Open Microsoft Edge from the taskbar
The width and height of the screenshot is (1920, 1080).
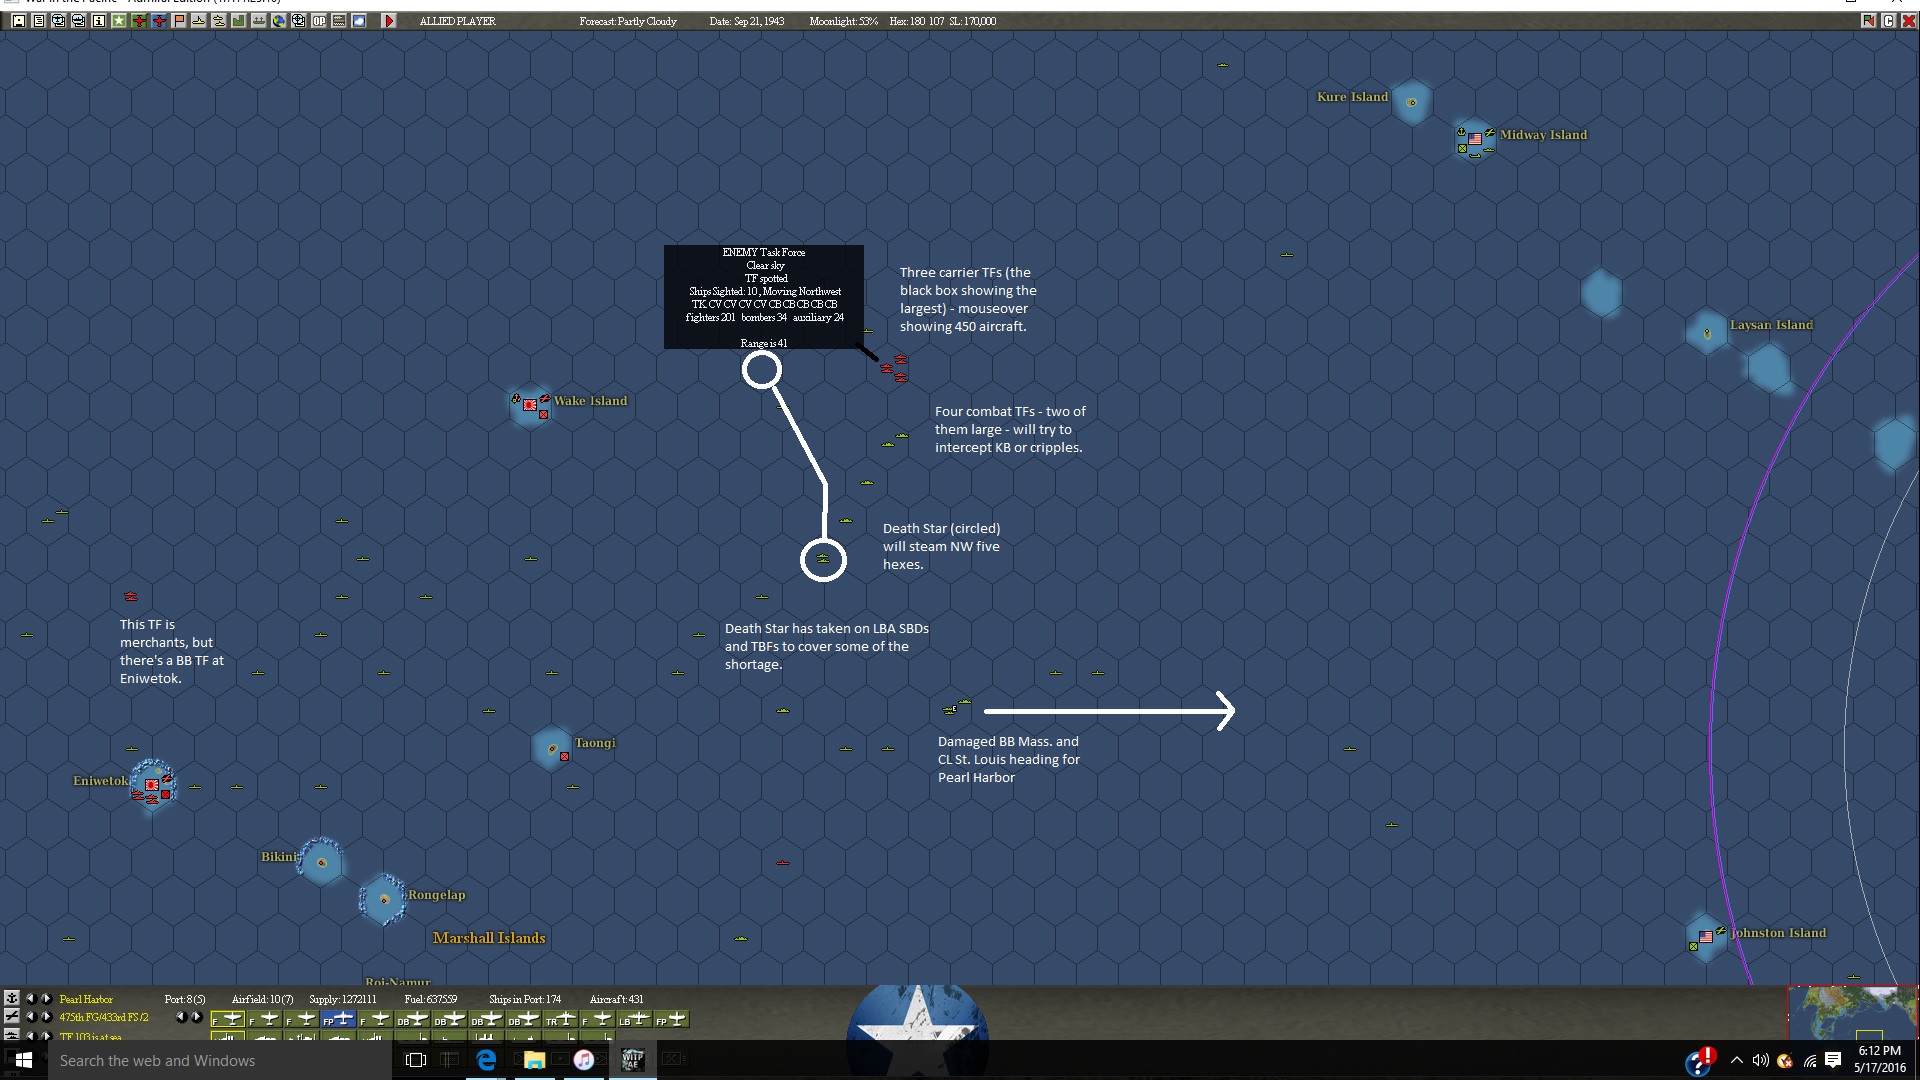coord(487,1060)
